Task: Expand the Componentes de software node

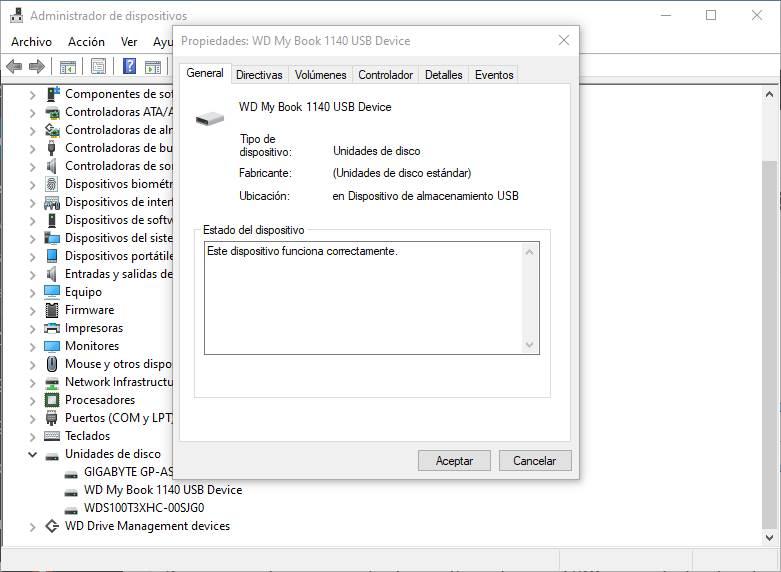Action: [x=32, y=94]
